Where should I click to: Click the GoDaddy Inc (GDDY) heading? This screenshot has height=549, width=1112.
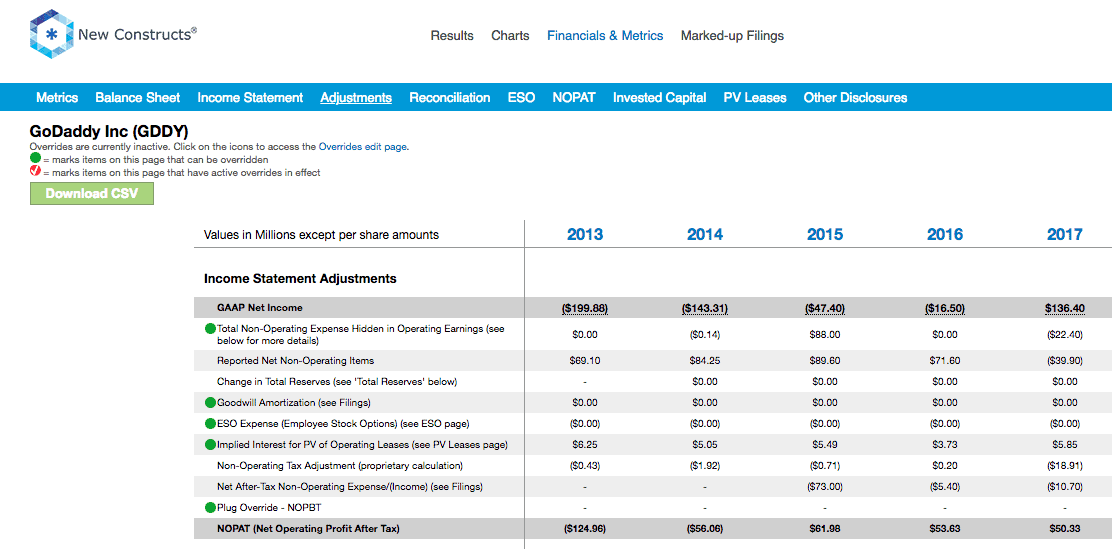coord(109,131)
